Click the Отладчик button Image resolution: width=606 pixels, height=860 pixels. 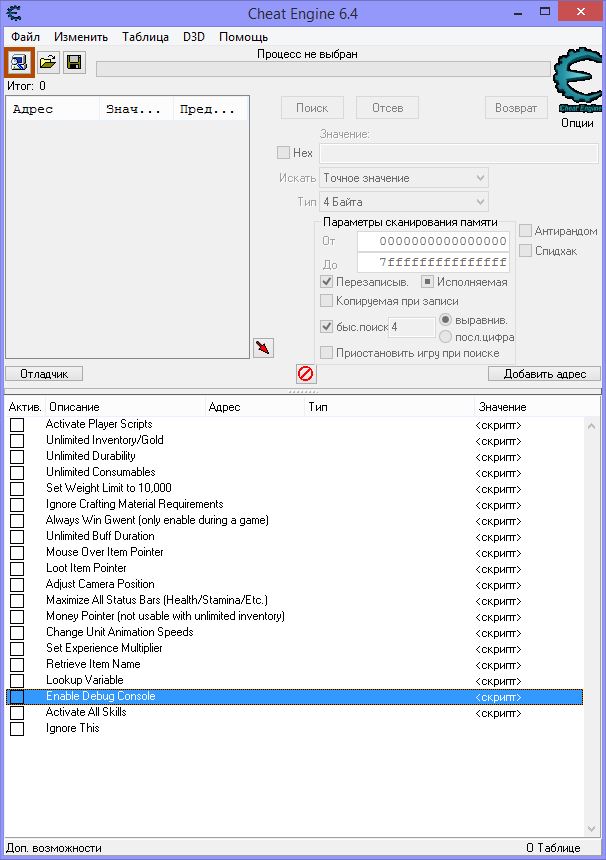pyautogui.click(x=44, y=374)
